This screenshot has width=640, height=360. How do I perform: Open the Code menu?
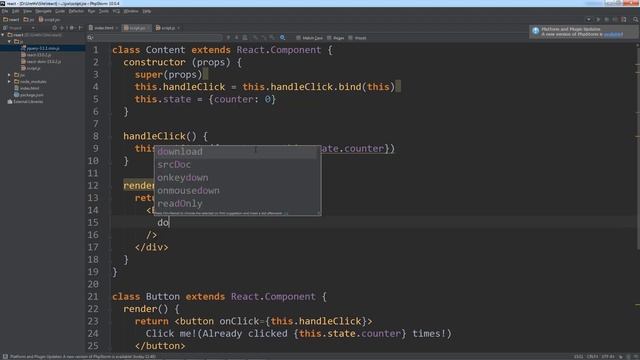pyautogui.click(x=60, y=11)
